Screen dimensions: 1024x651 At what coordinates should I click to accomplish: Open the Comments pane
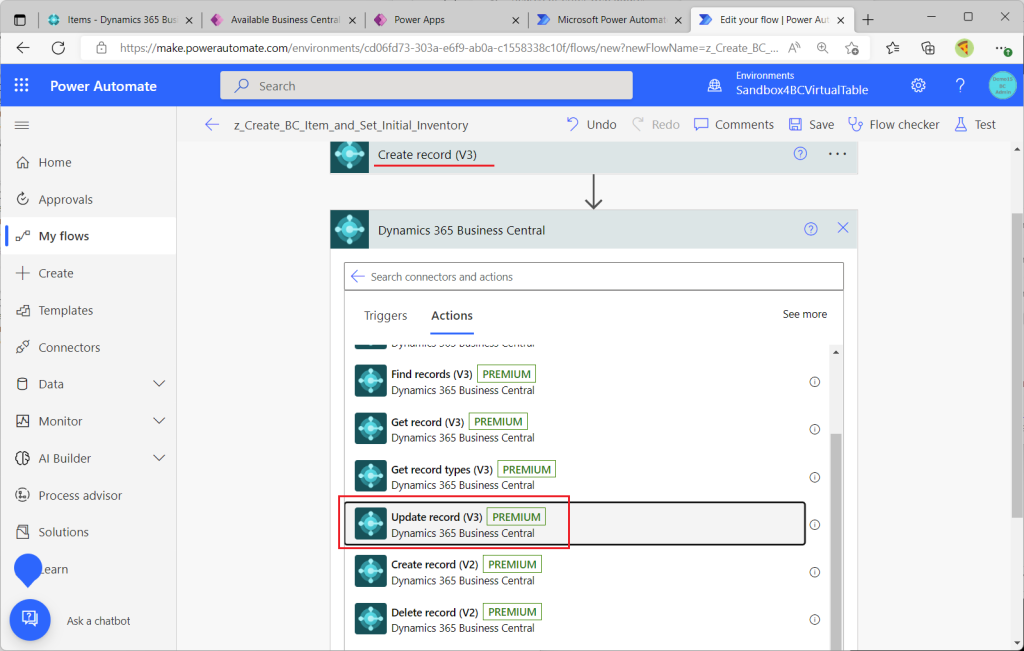[x=733, y=124]
